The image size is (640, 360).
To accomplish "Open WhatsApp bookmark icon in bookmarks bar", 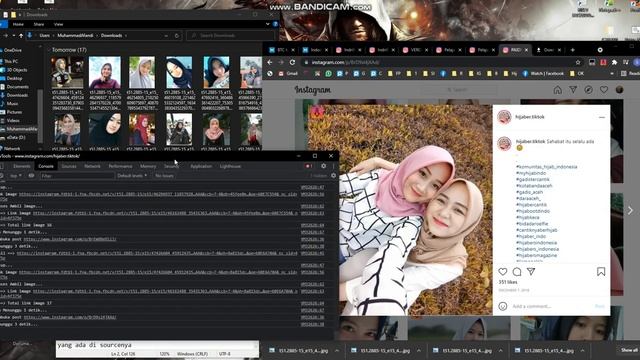I will [x=329, y=74].
